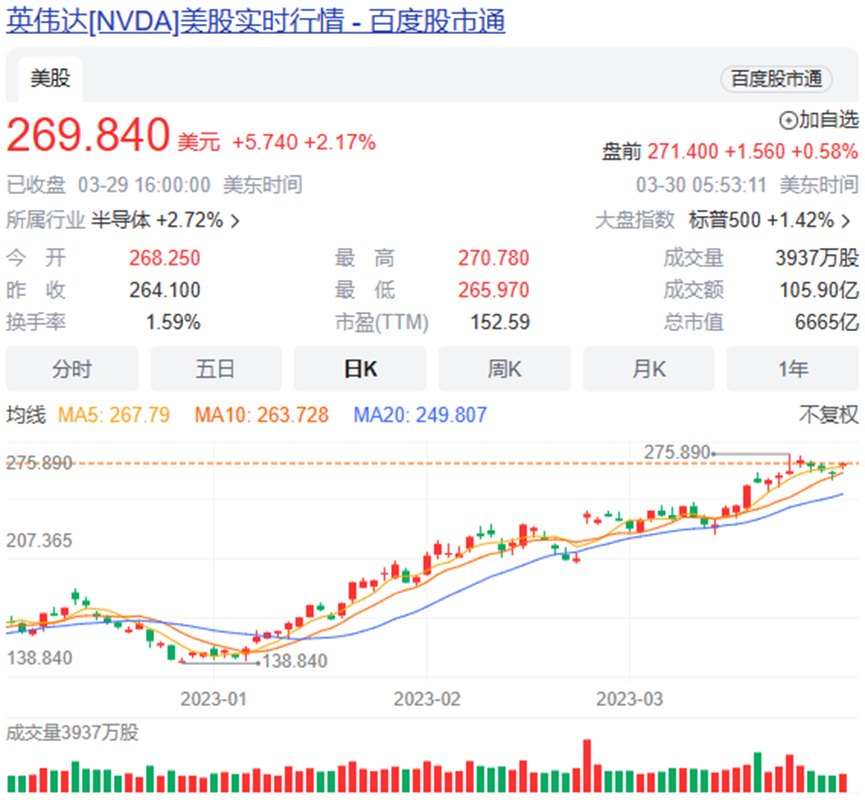Click the 2023-03 date axis label
This screenshot has width=865, height=800.
(629, 699)
